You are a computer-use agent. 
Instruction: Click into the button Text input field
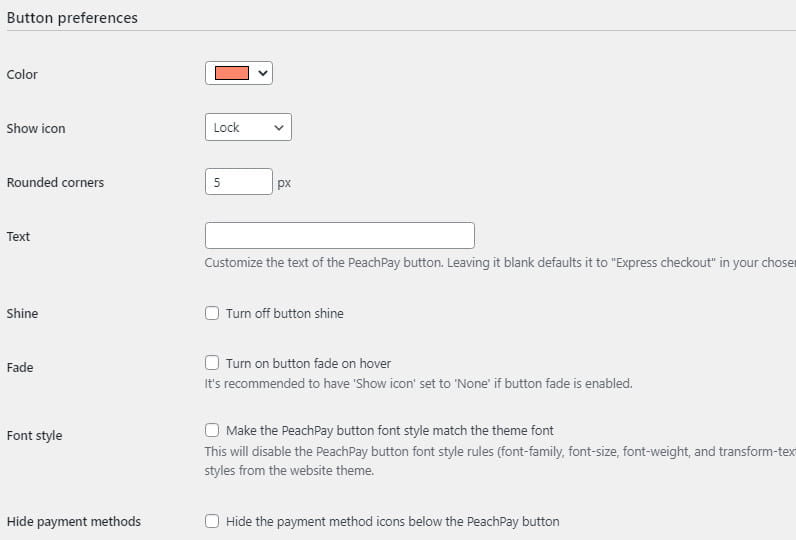pyautogui.click(x=340, y=235)
